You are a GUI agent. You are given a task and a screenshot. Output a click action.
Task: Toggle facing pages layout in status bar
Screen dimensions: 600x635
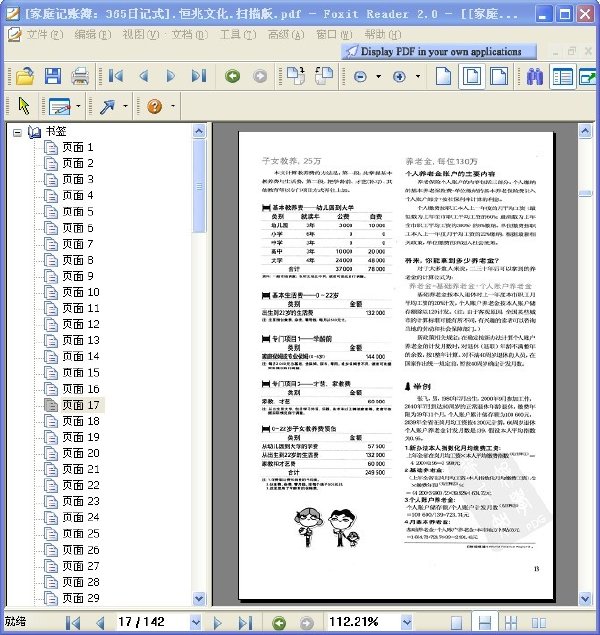click(x=538, y=623)
